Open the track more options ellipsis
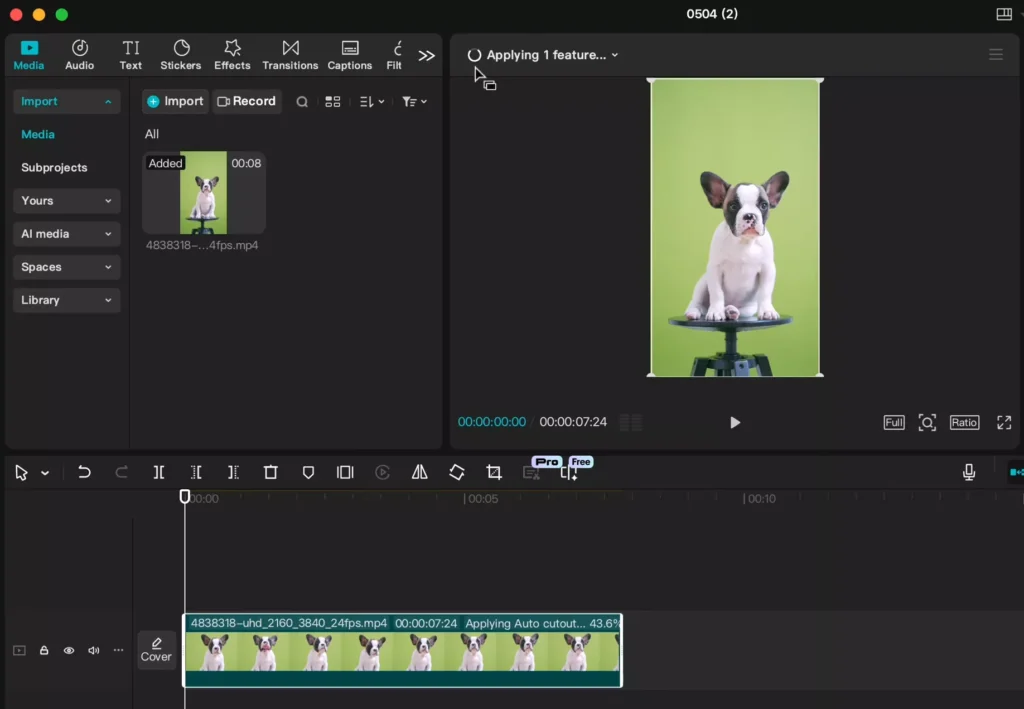1024x709 pixels. tap(118, 650)
